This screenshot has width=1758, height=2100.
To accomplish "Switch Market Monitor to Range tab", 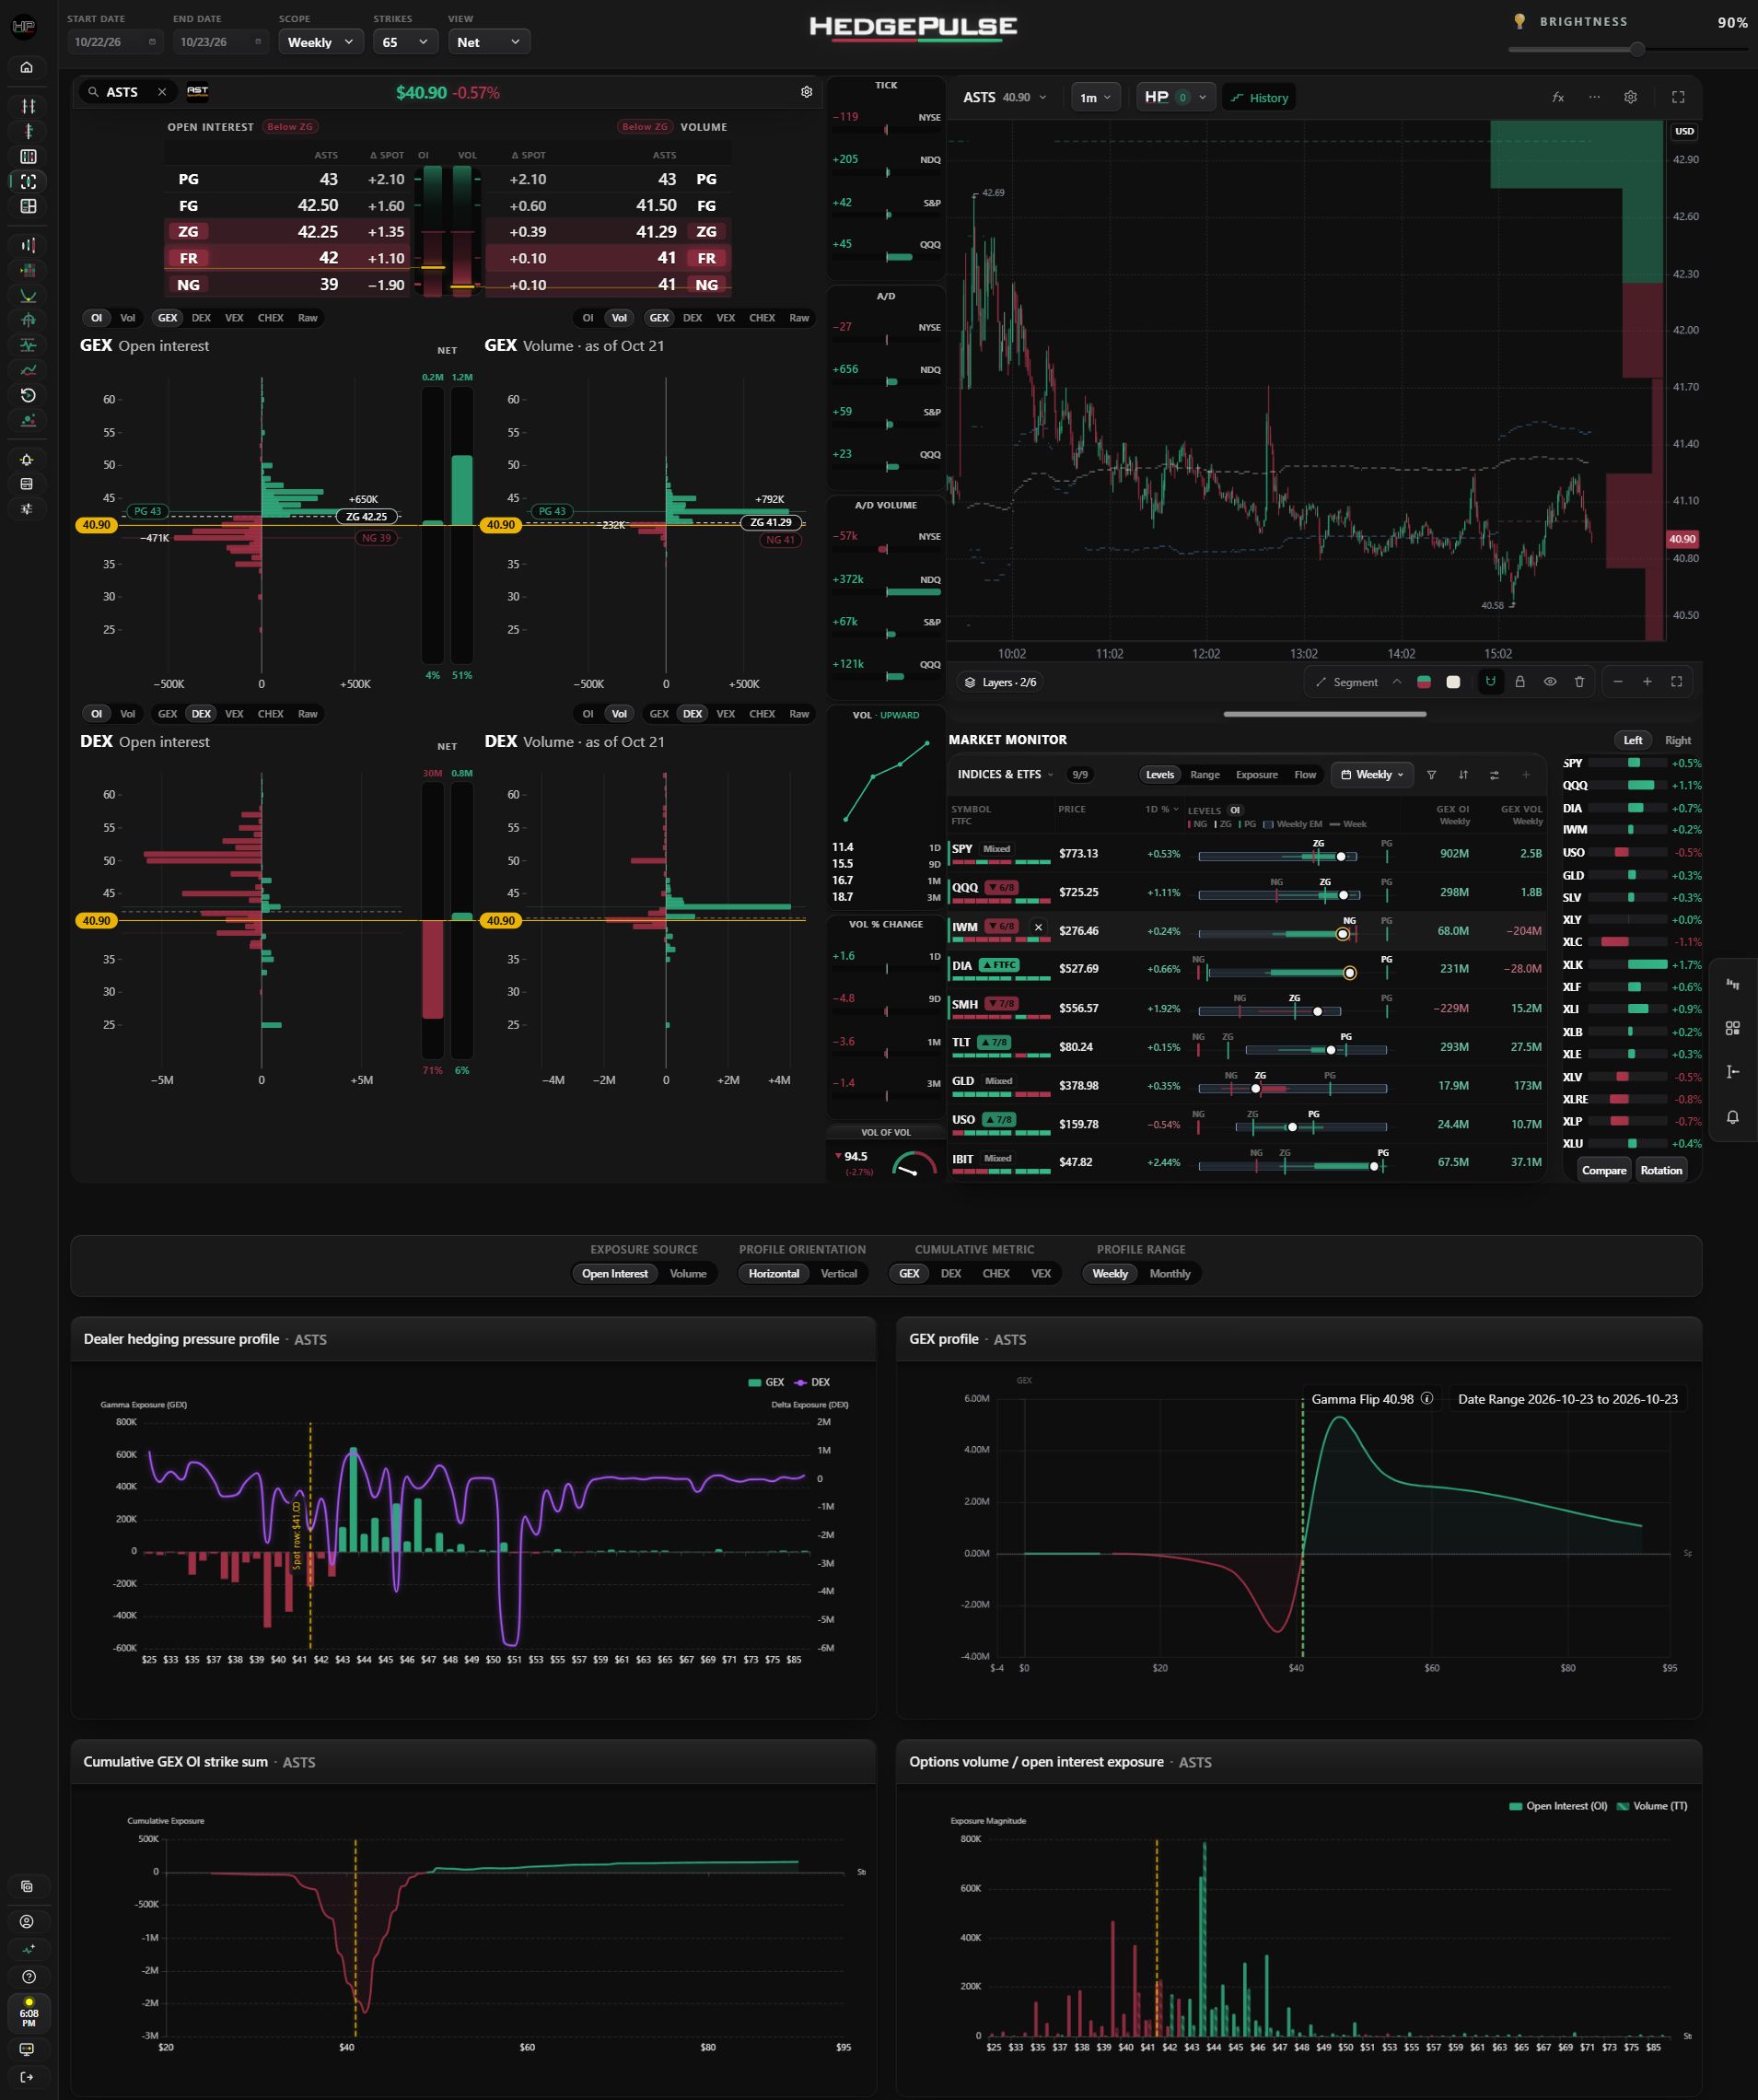I will 1204,774.
